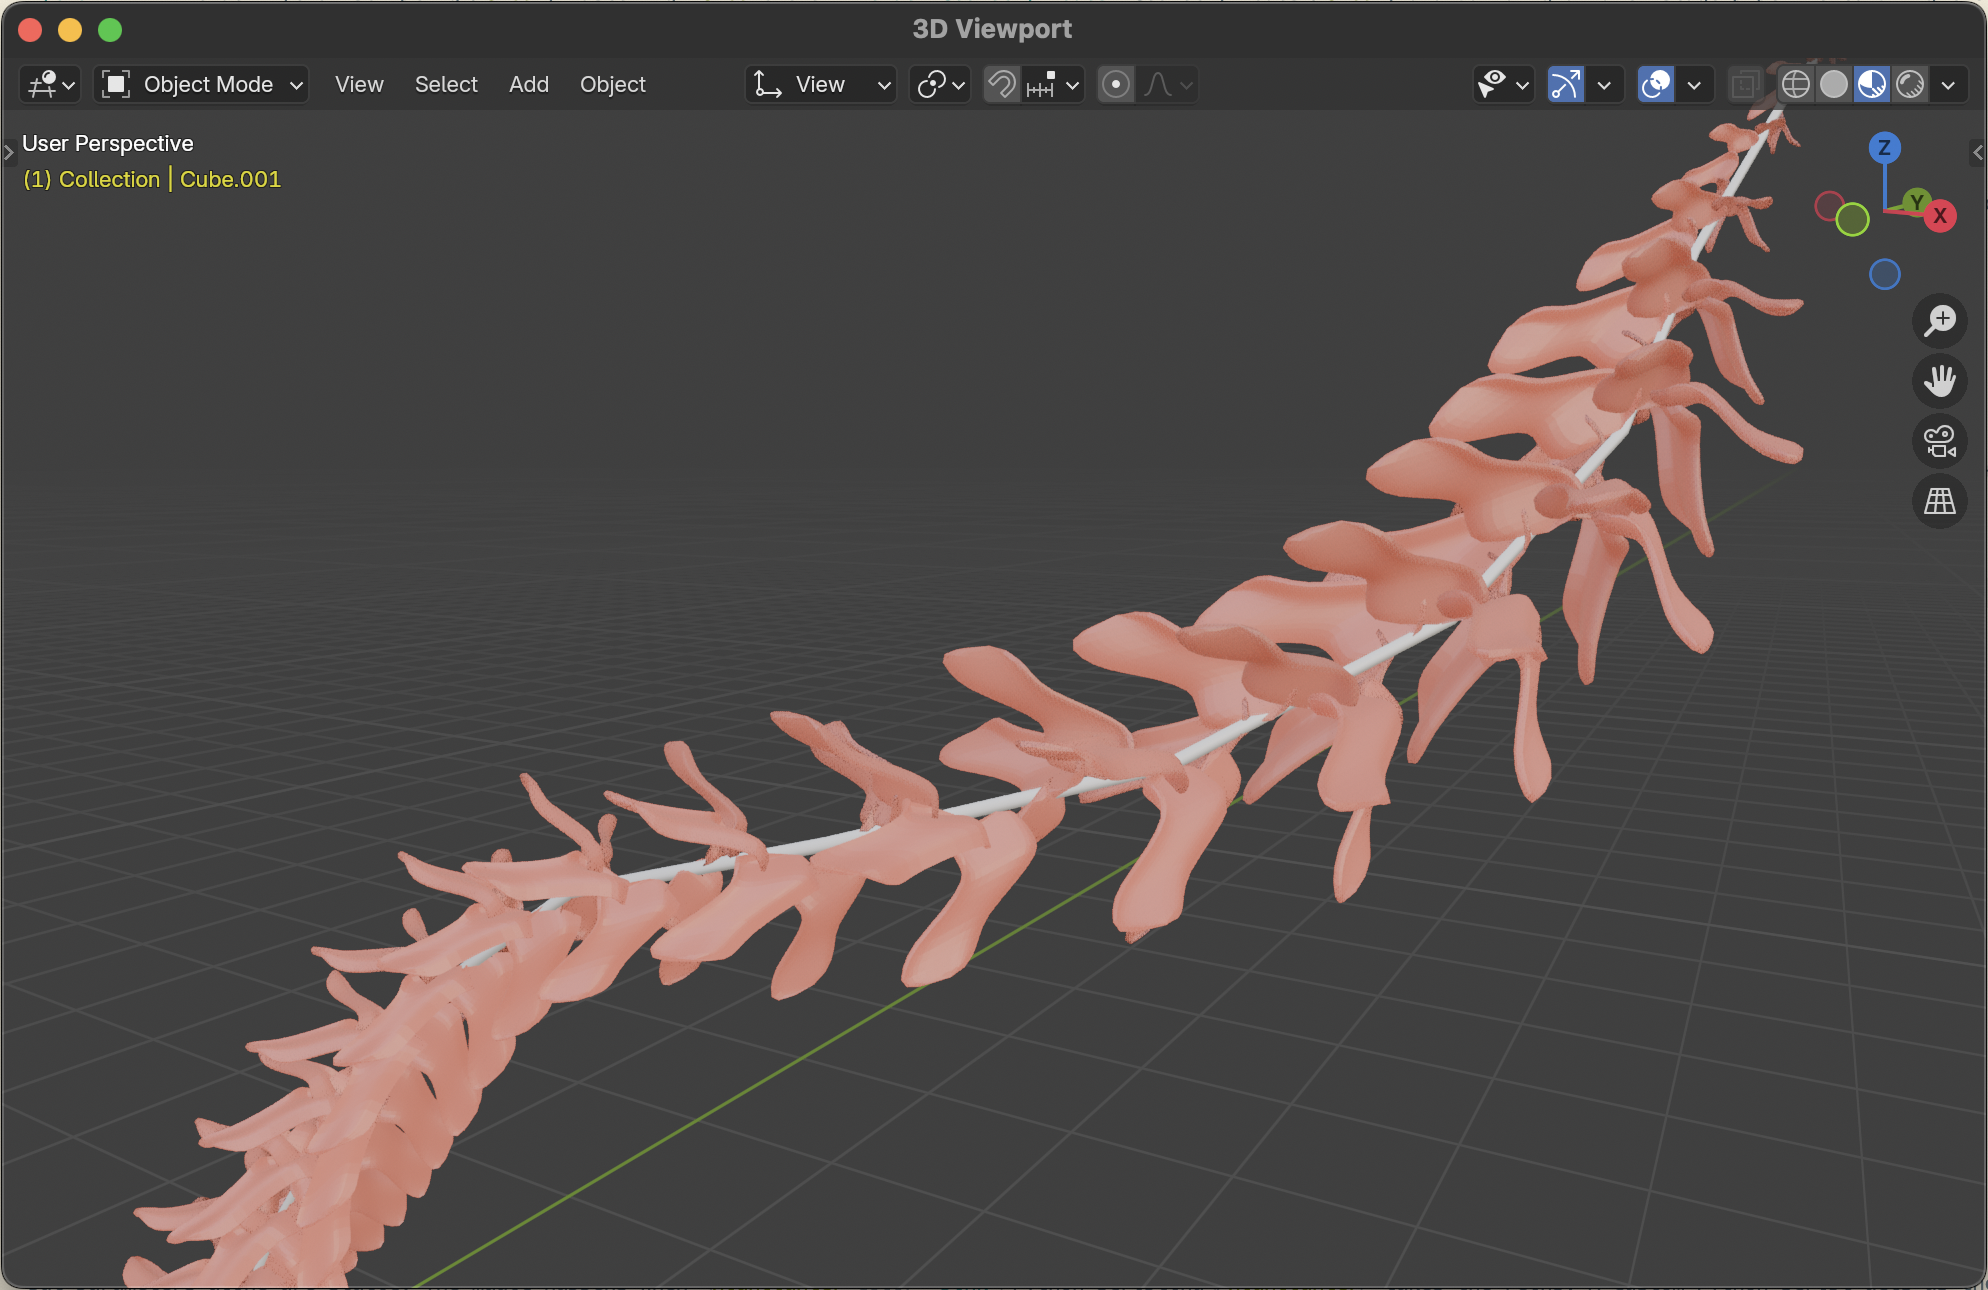Select the zoom magnifier tool
The image size is (1988, 1290).
pyautogui.click(x=1940, y=320)
